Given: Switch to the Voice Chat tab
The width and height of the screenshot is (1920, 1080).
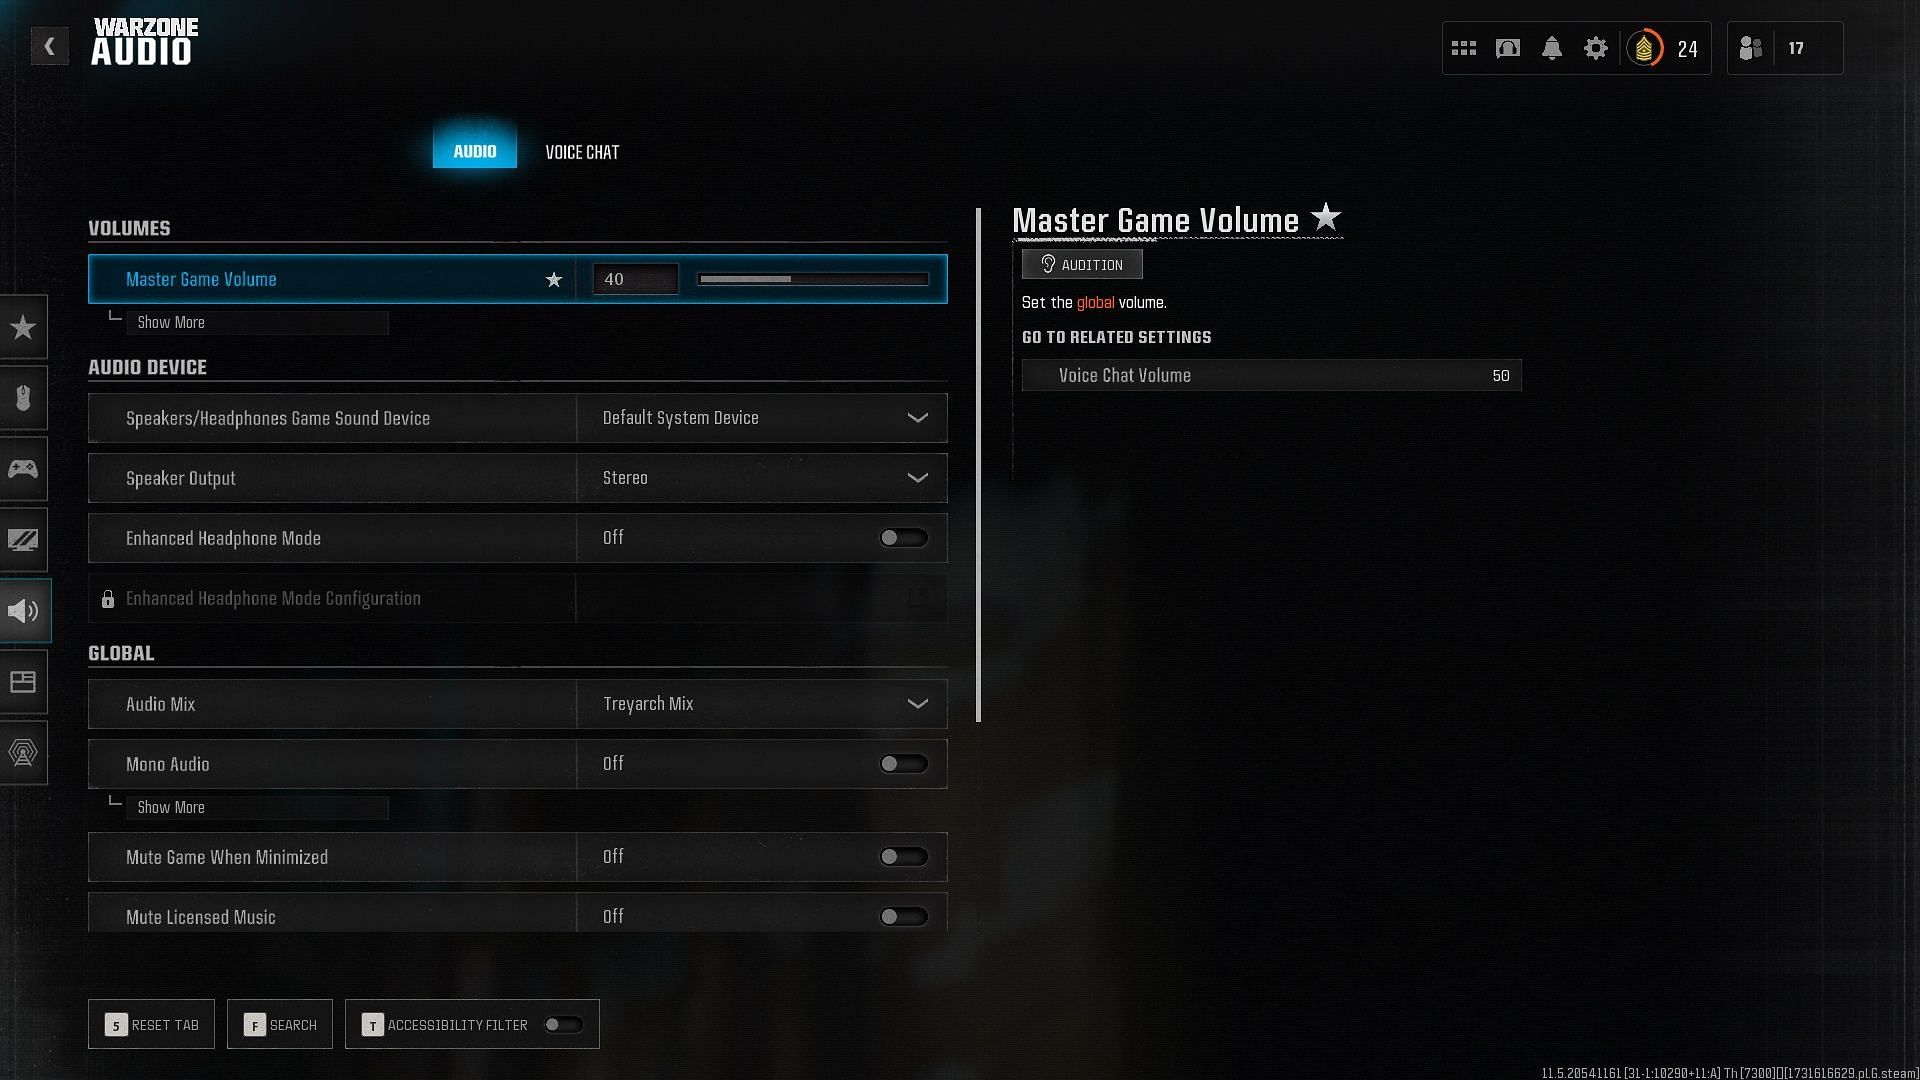Looking at the screenshot, I should point(582,152).
